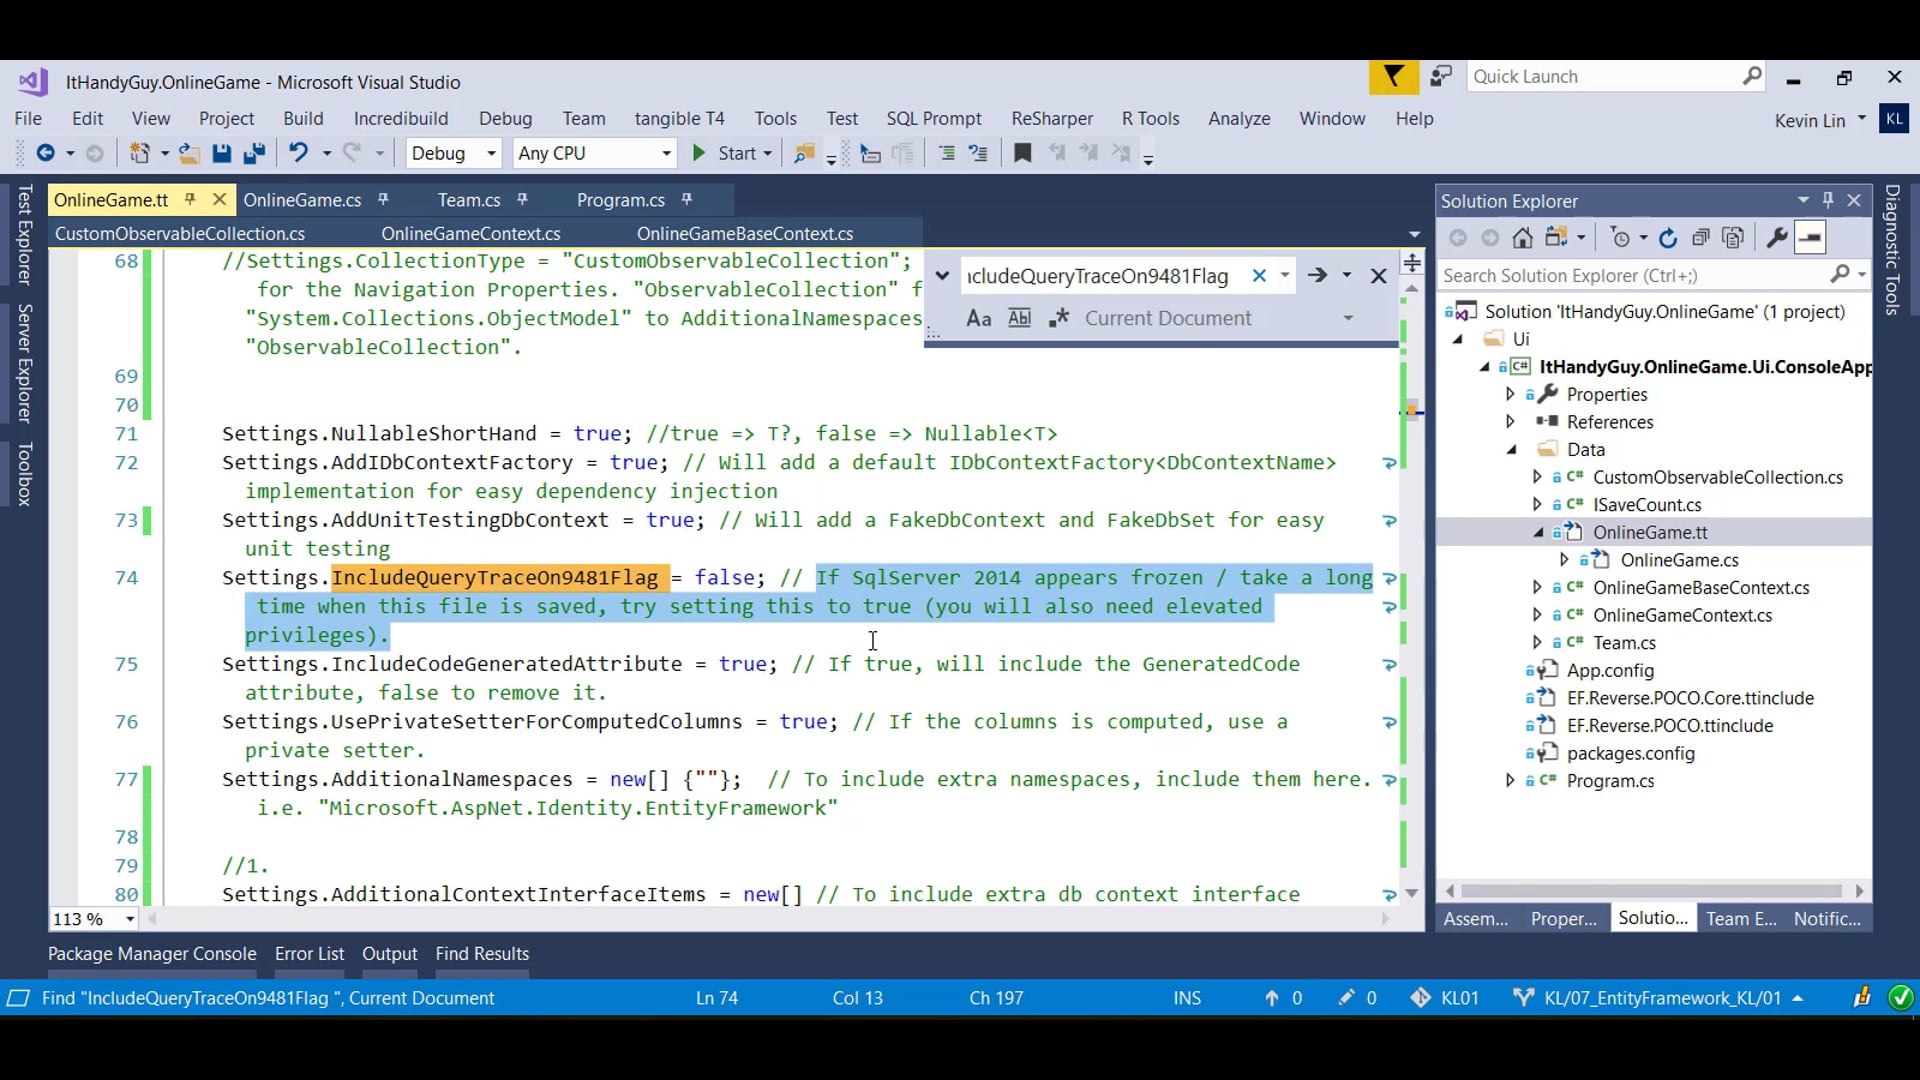The height and width of the screenshot is (1080, 1920).
Task: Click Collapse All in Solution Explorer
Action: 1700,238
